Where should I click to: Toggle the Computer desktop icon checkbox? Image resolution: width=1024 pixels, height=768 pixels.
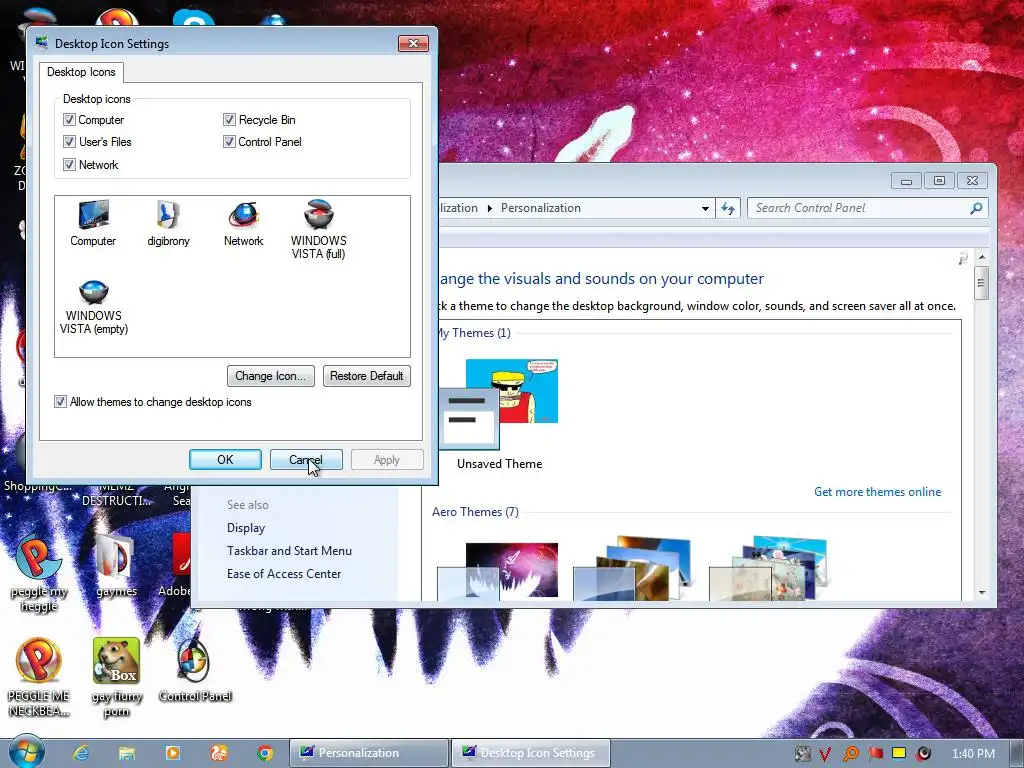(69, 120)
